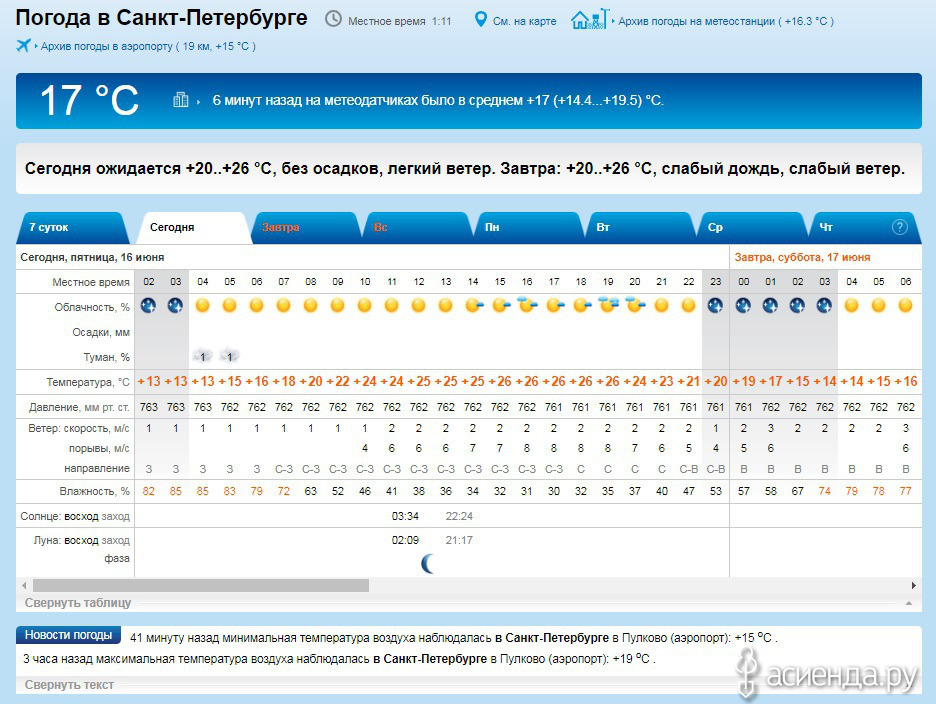Image resolution: width=936 pixels, height=704 pixels.
Task: Click the sun icon at hour 12
Action: coord(418,306)
